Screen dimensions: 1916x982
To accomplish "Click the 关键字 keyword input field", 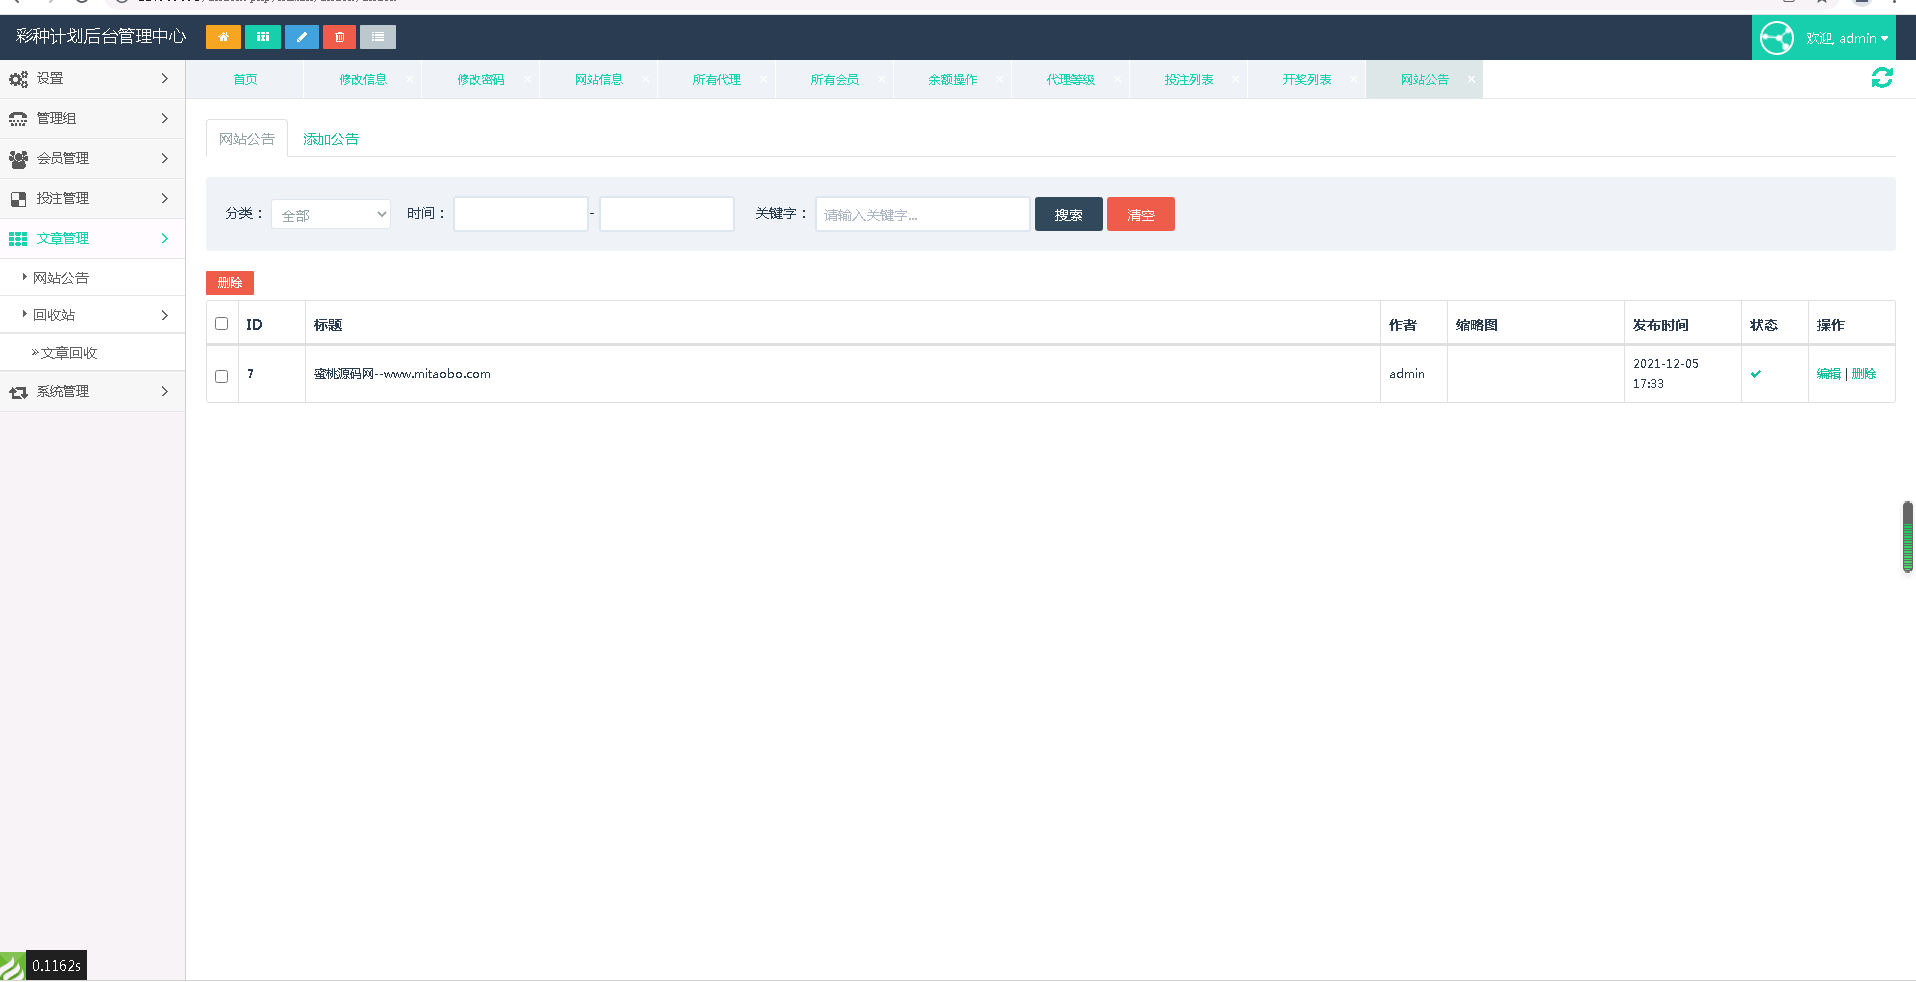I will coord(922,214).
